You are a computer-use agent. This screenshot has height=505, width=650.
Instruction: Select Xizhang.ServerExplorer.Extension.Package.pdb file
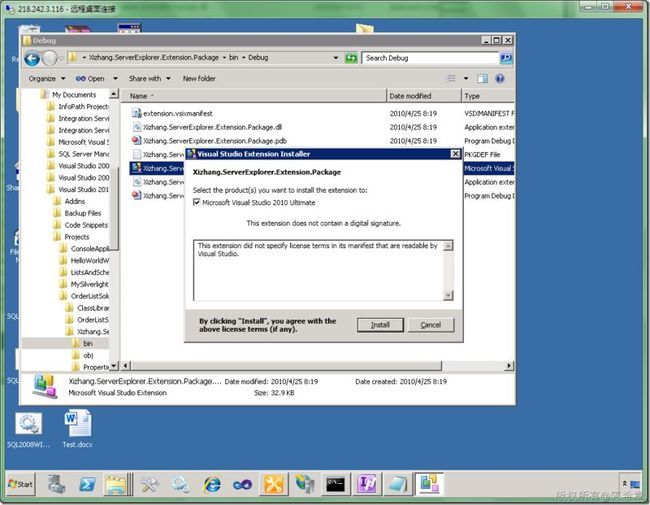(x=215, y=141)
